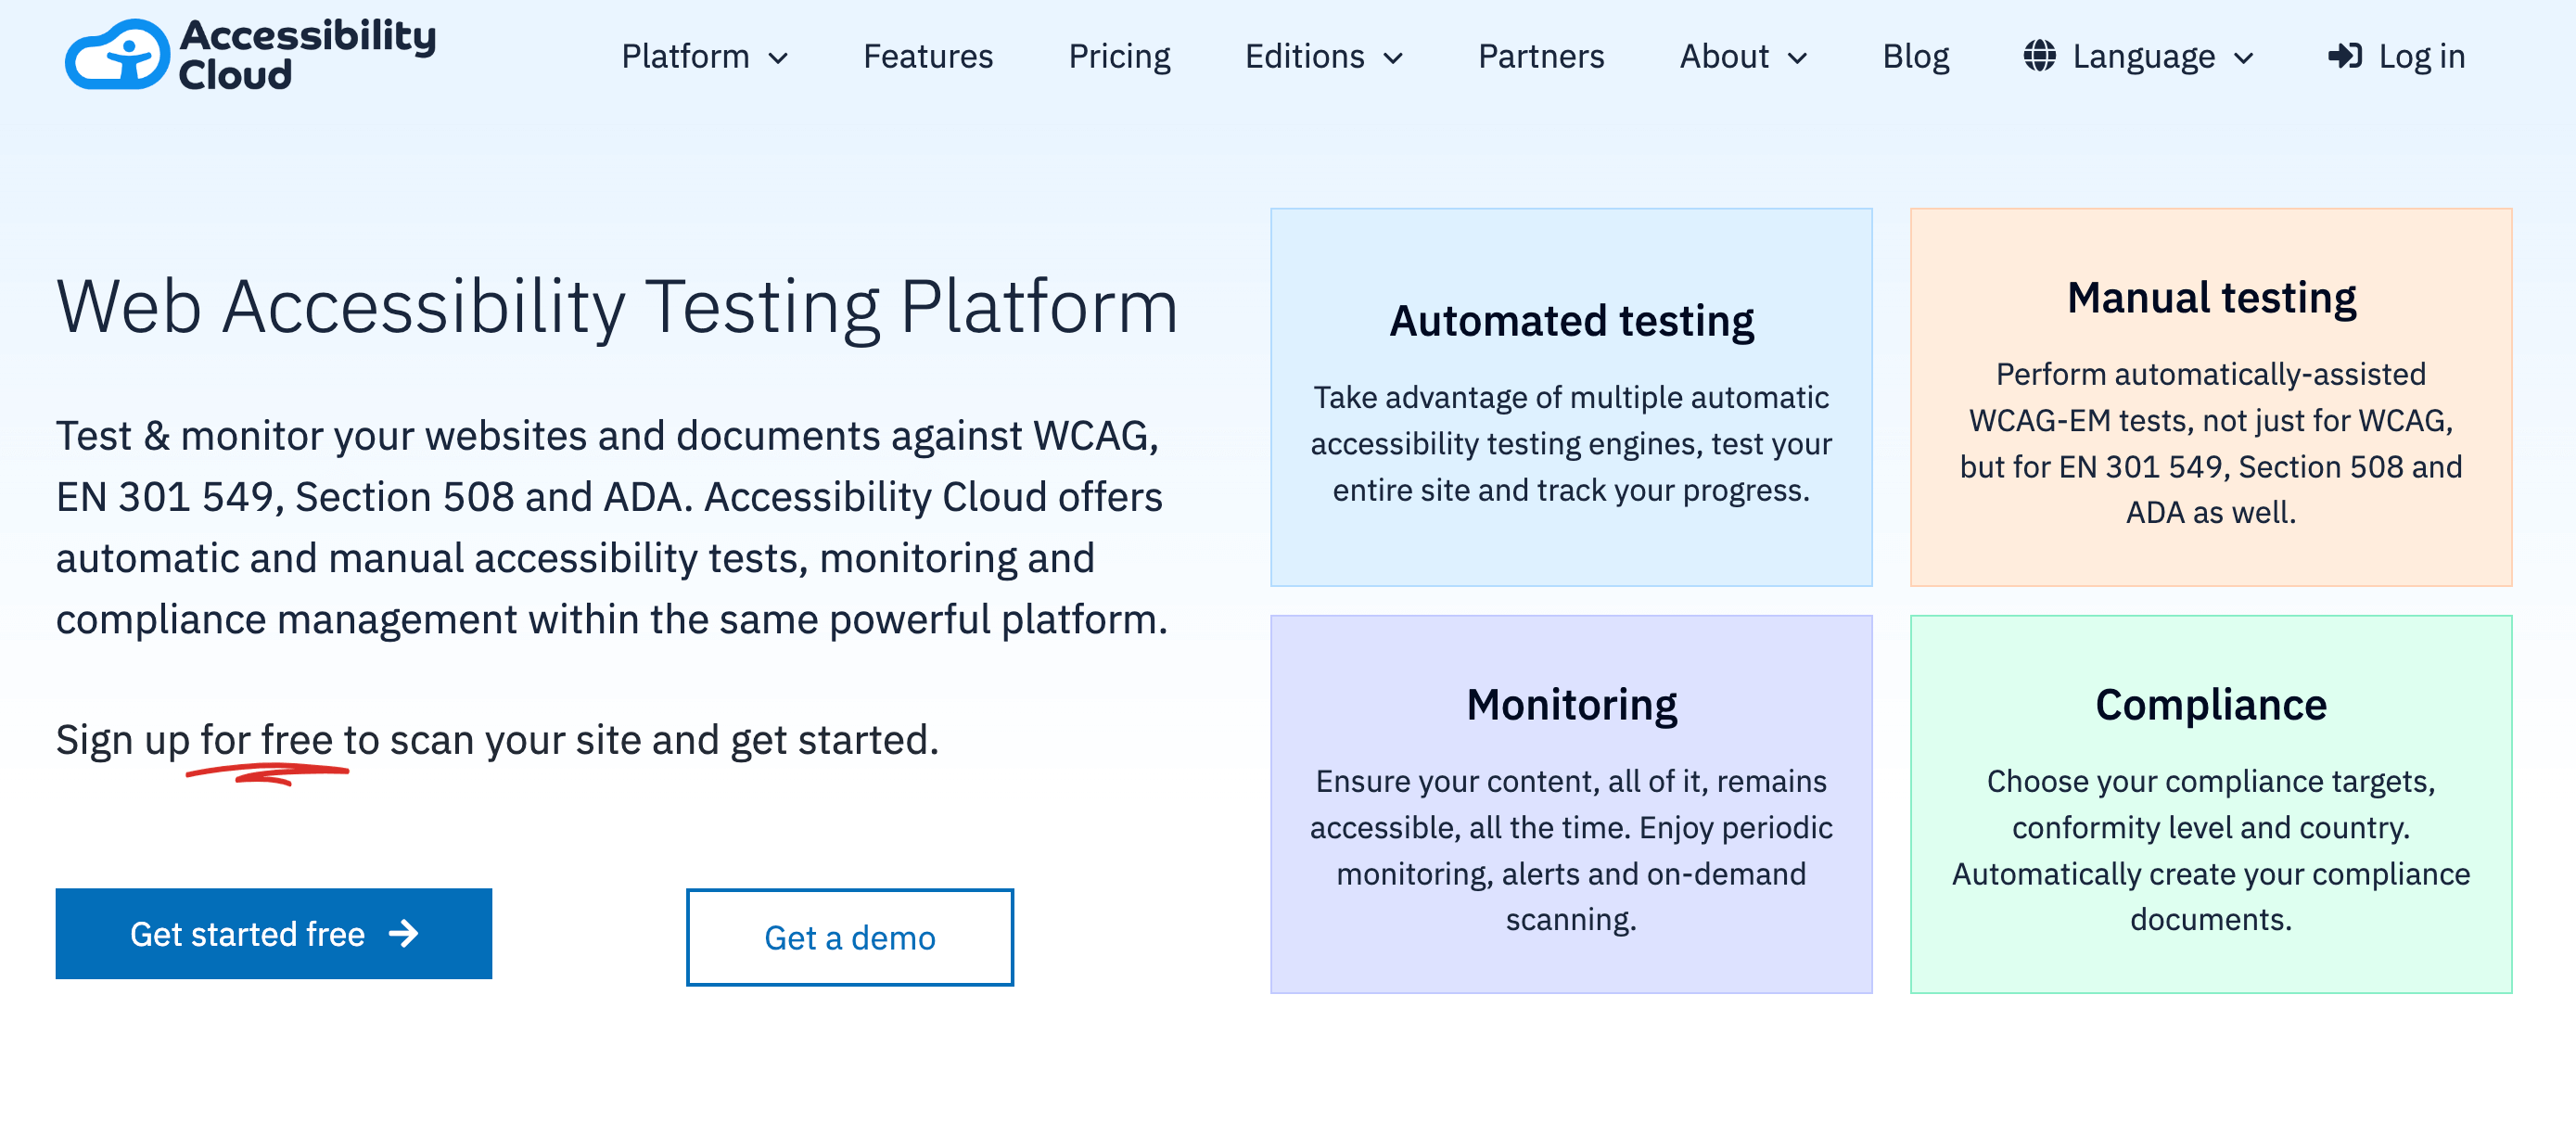Click the log in arrow icon
2576x1135 pixels.
coord(2344,56)
